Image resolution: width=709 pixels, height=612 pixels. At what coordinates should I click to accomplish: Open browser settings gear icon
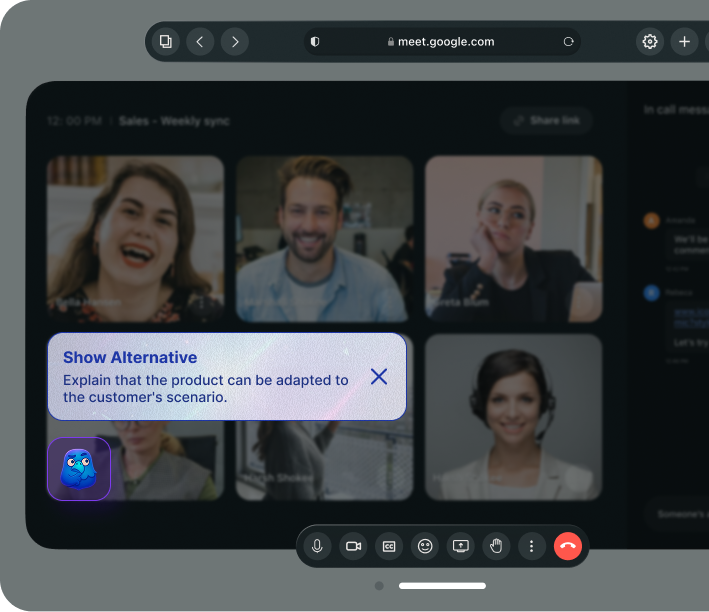point(650,42)
